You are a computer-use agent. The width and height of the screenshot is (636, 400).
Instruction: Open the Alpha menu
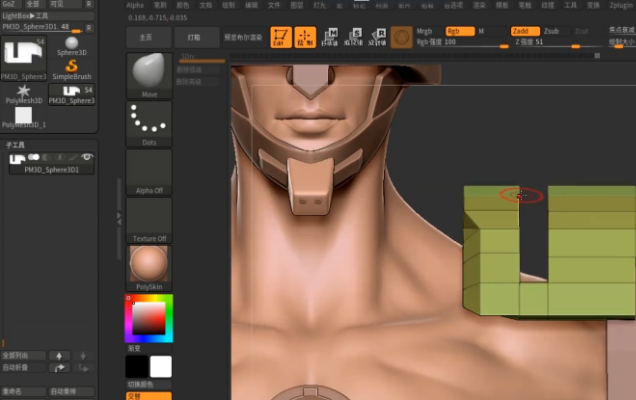click(135, 5)
